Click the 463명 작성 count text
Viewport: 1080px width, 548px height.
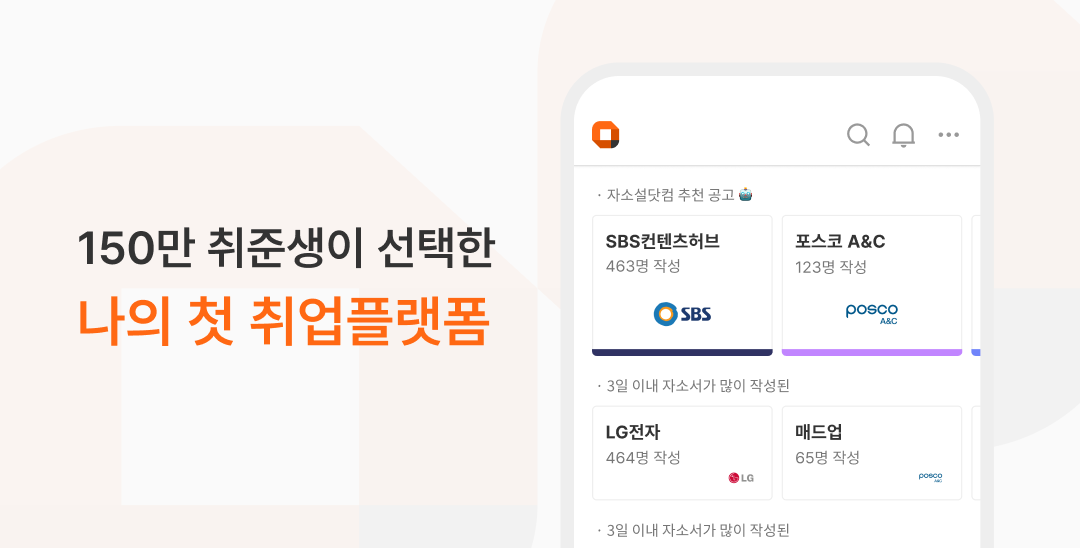pos(643,266)
